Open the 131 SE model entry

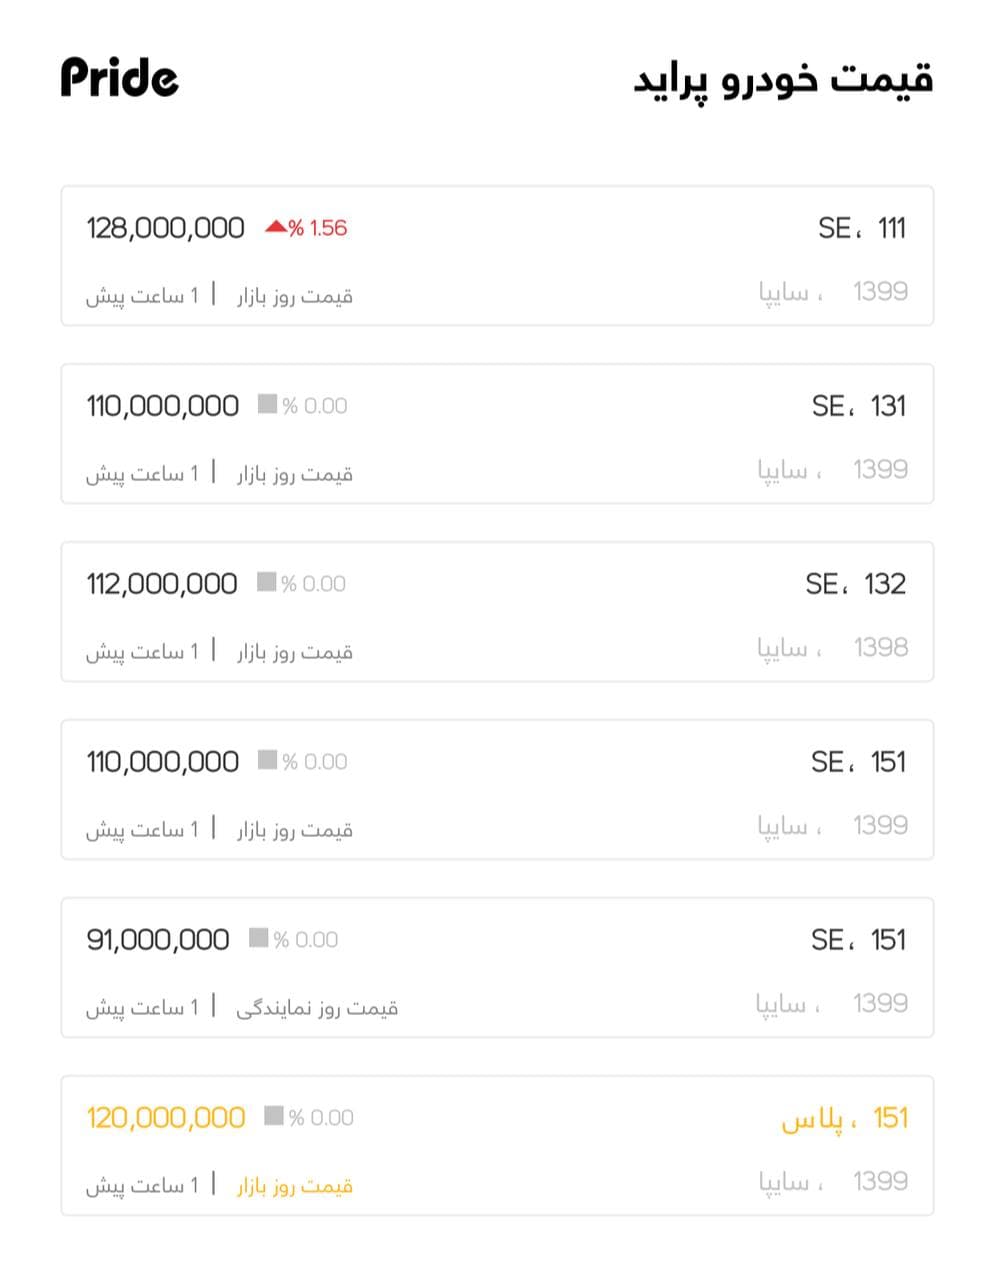pos(858,406)
